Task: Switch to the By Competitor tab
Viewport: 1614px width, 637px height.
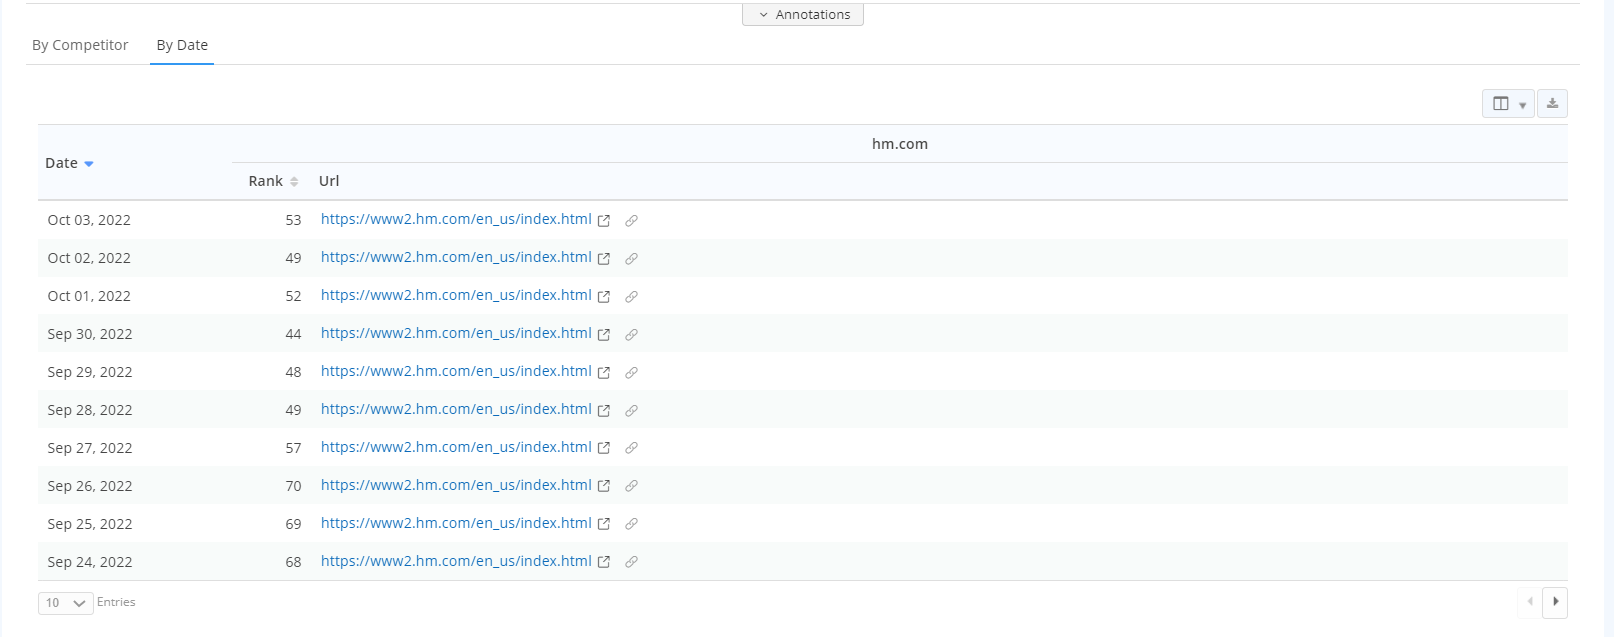Action: (x=80, y=45)
